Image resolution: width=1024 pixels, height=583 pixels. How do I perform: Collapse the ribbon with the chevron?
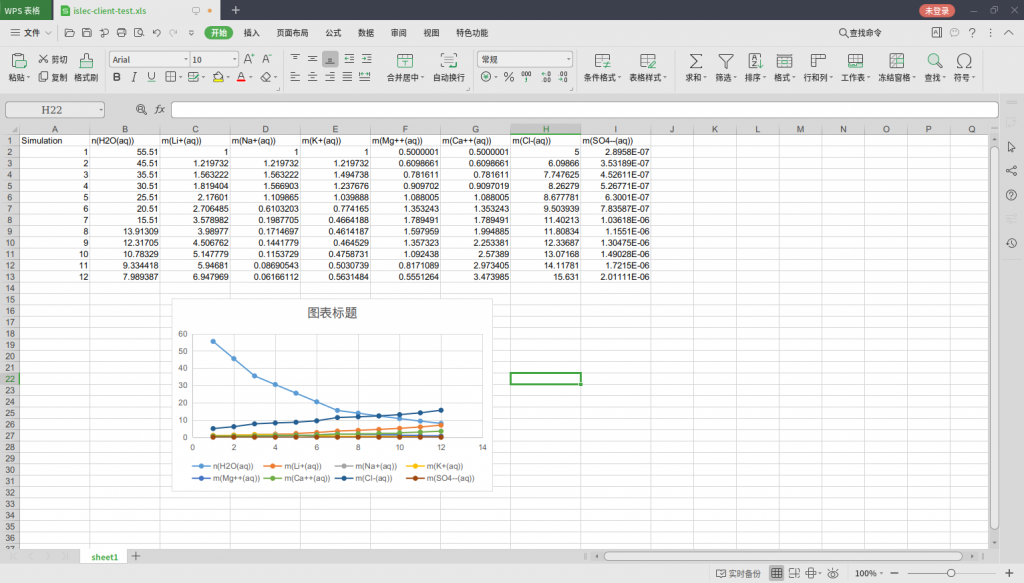(1009, 33)
